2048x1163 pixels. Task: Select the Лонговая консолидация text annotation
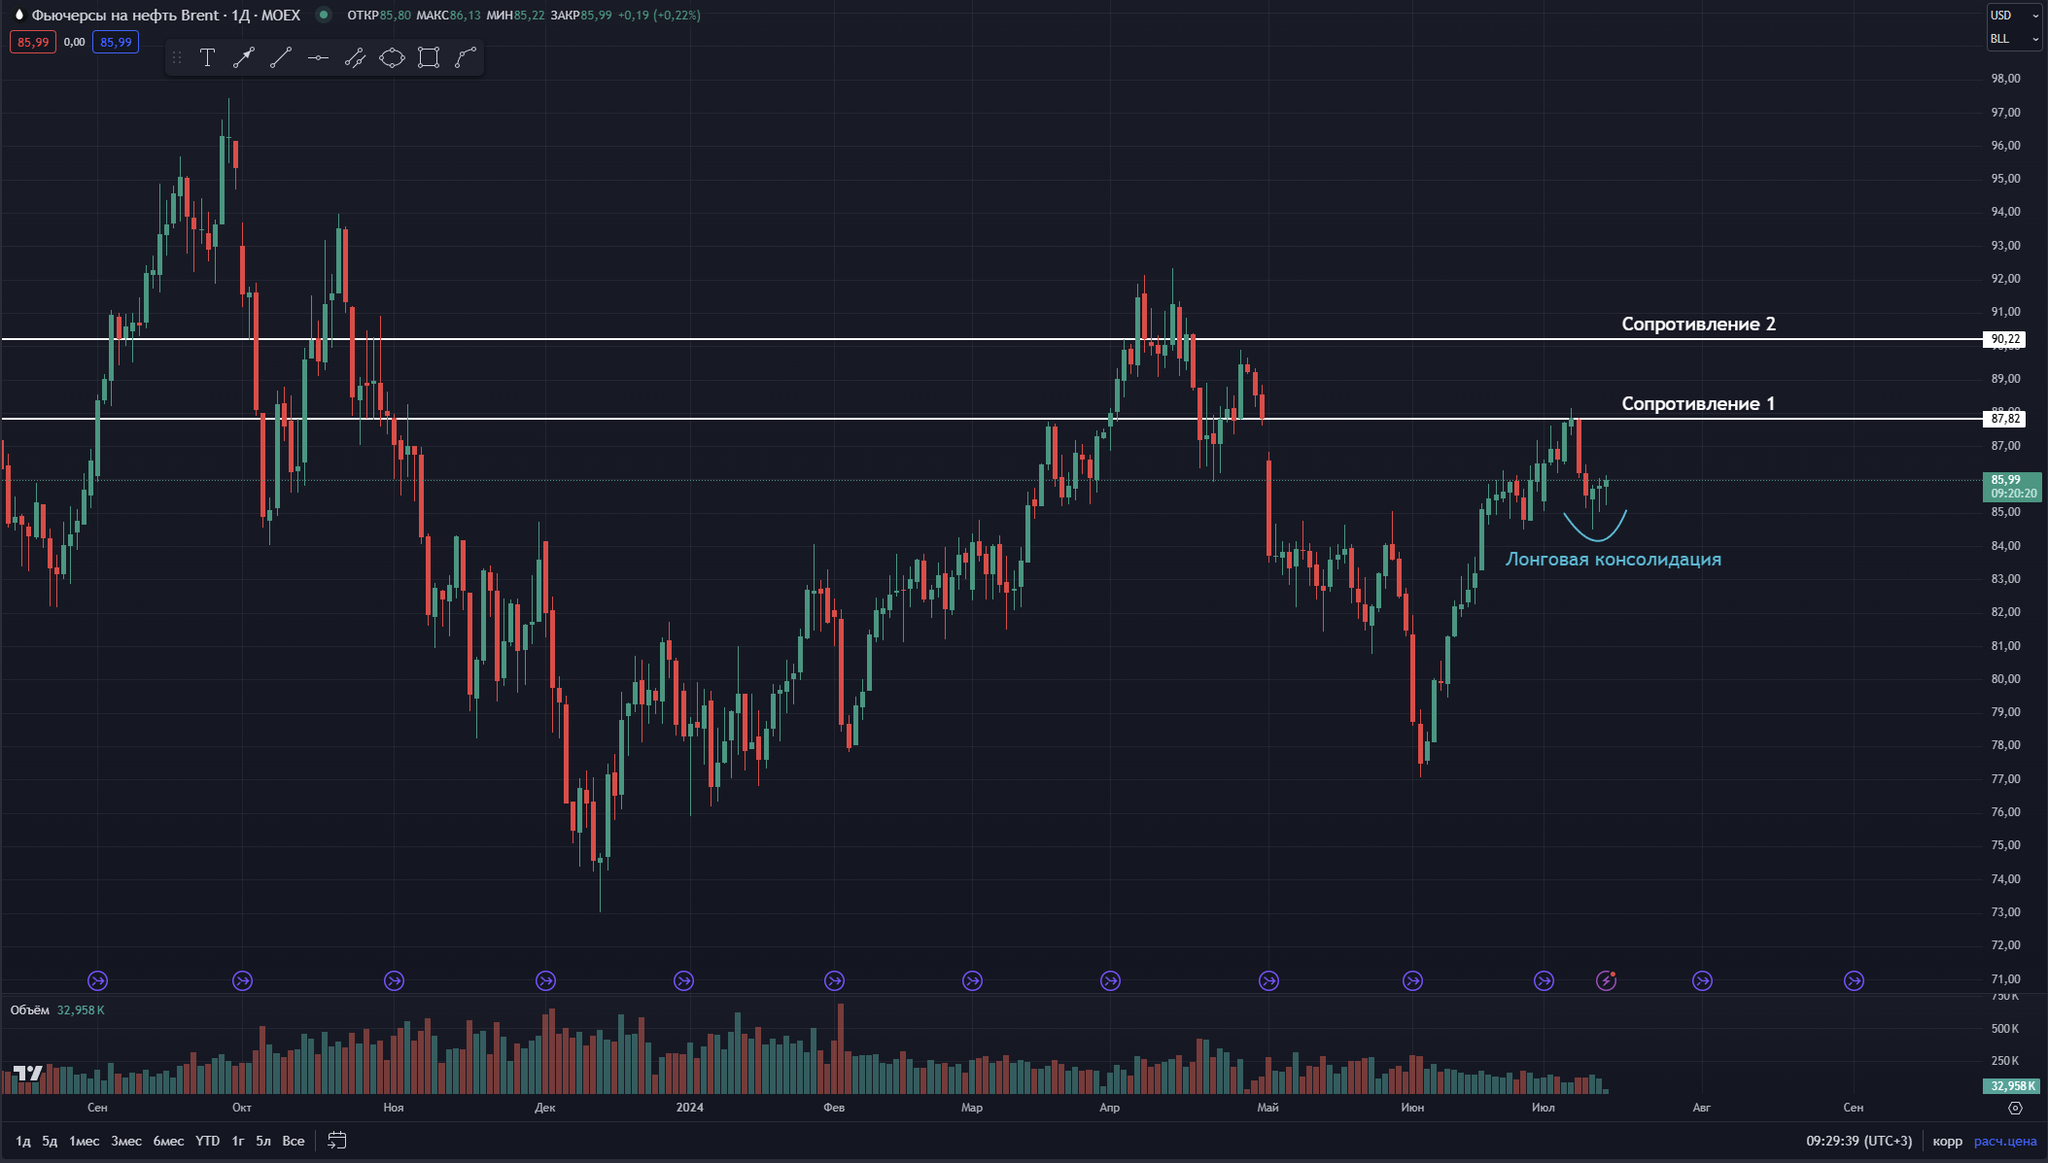(x=1613, y=559)
